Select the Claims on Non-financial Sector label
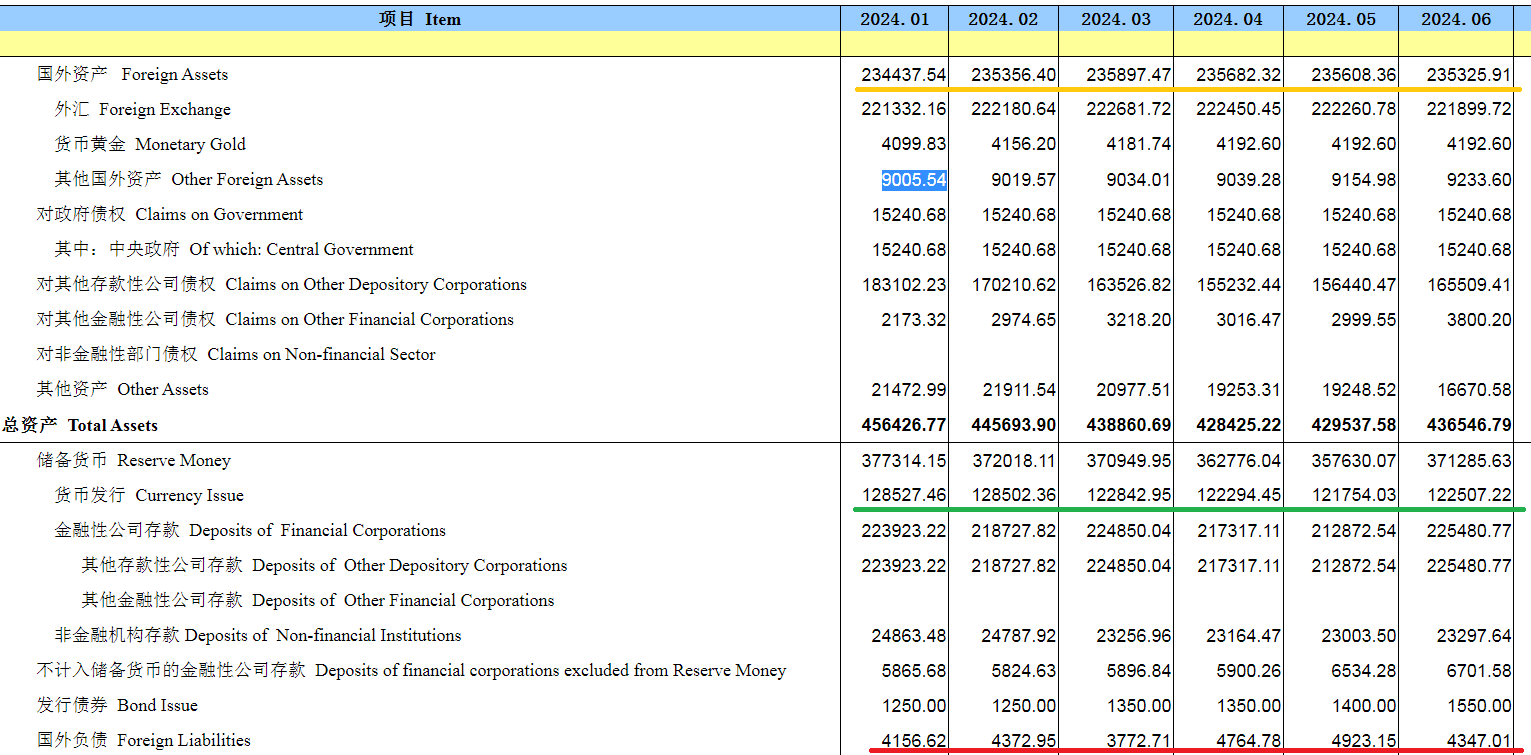Image resolution: width=1531 pixels, height=755 pixels. (236, 354)
